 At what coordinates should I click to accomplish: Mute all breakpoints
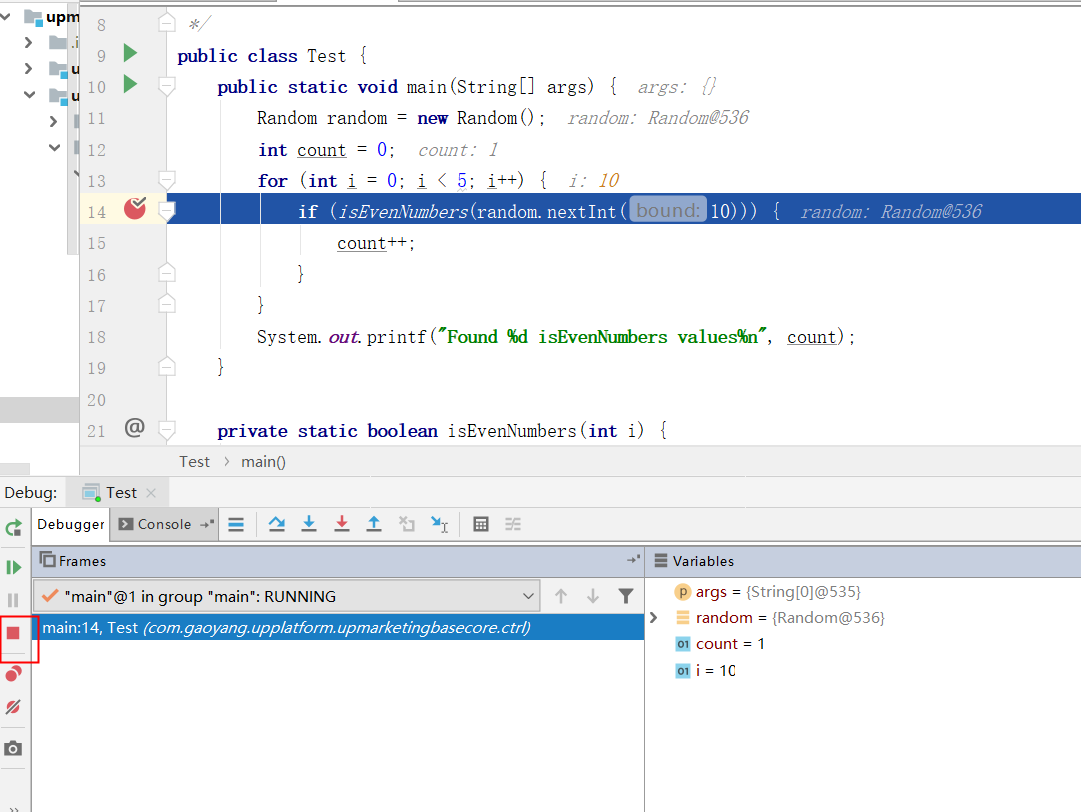pos(13,707)
